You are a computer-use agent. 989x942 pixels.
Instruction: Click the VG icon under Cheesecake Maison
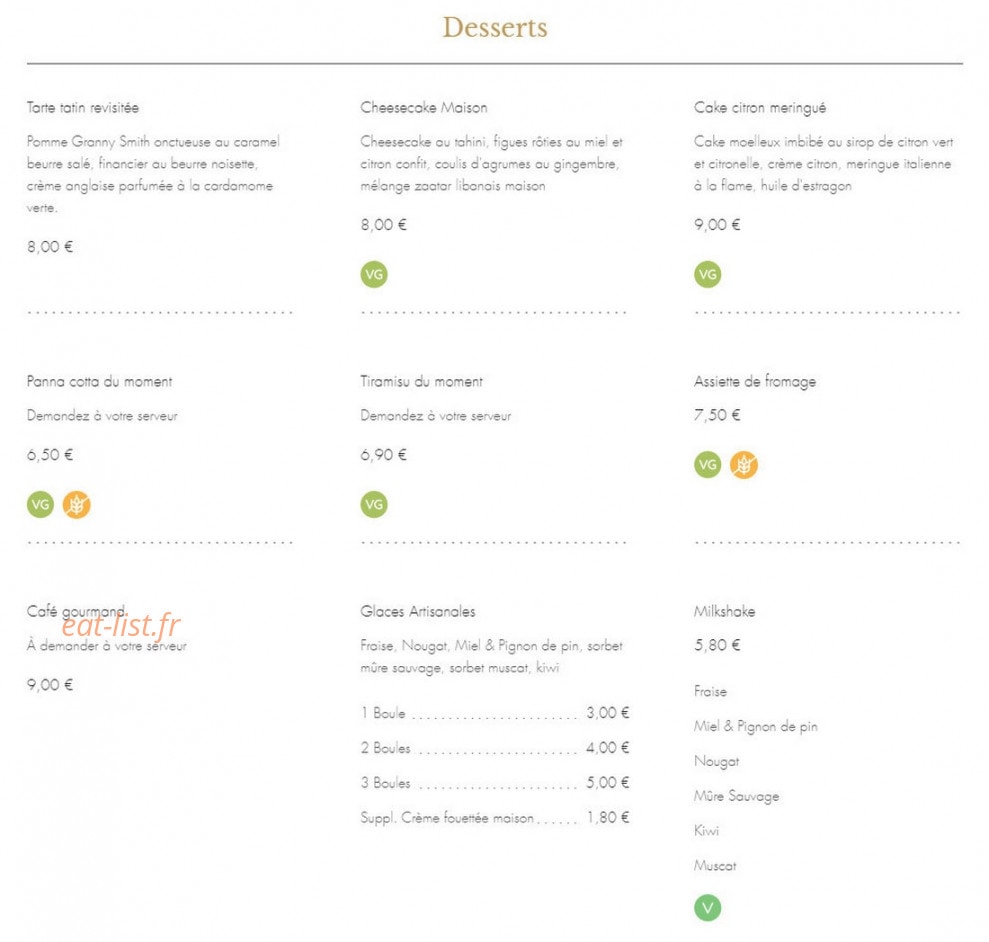pyautogui.click(x=374, y=274)
